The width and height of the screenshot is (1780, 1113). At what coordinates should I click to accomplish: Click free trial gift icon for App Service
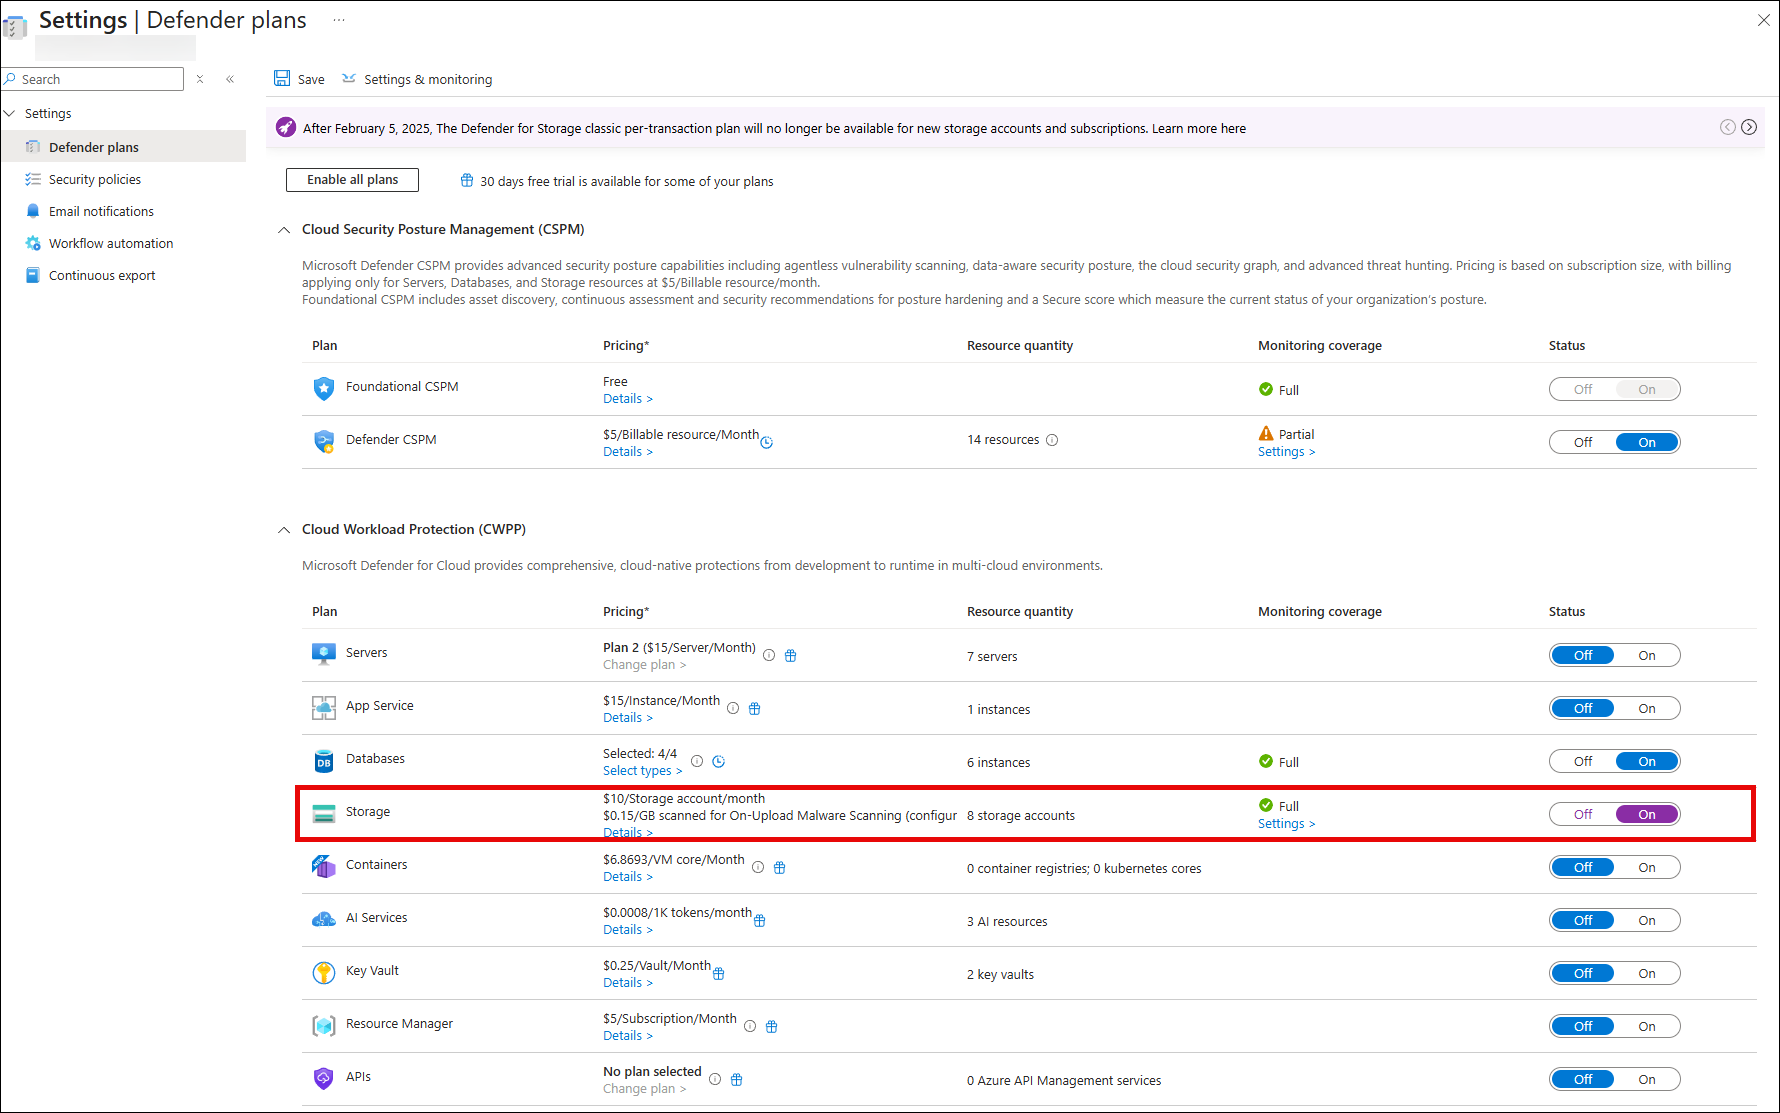[755, 709]
